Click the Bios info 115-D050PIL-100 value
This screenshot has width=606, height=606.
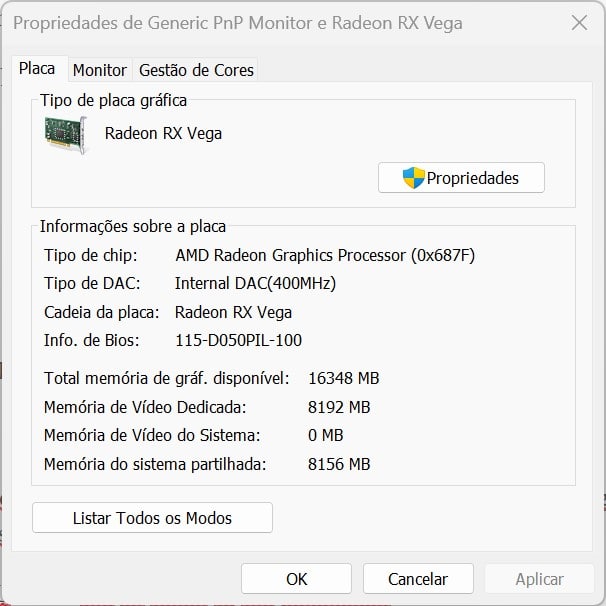(238, 340)
